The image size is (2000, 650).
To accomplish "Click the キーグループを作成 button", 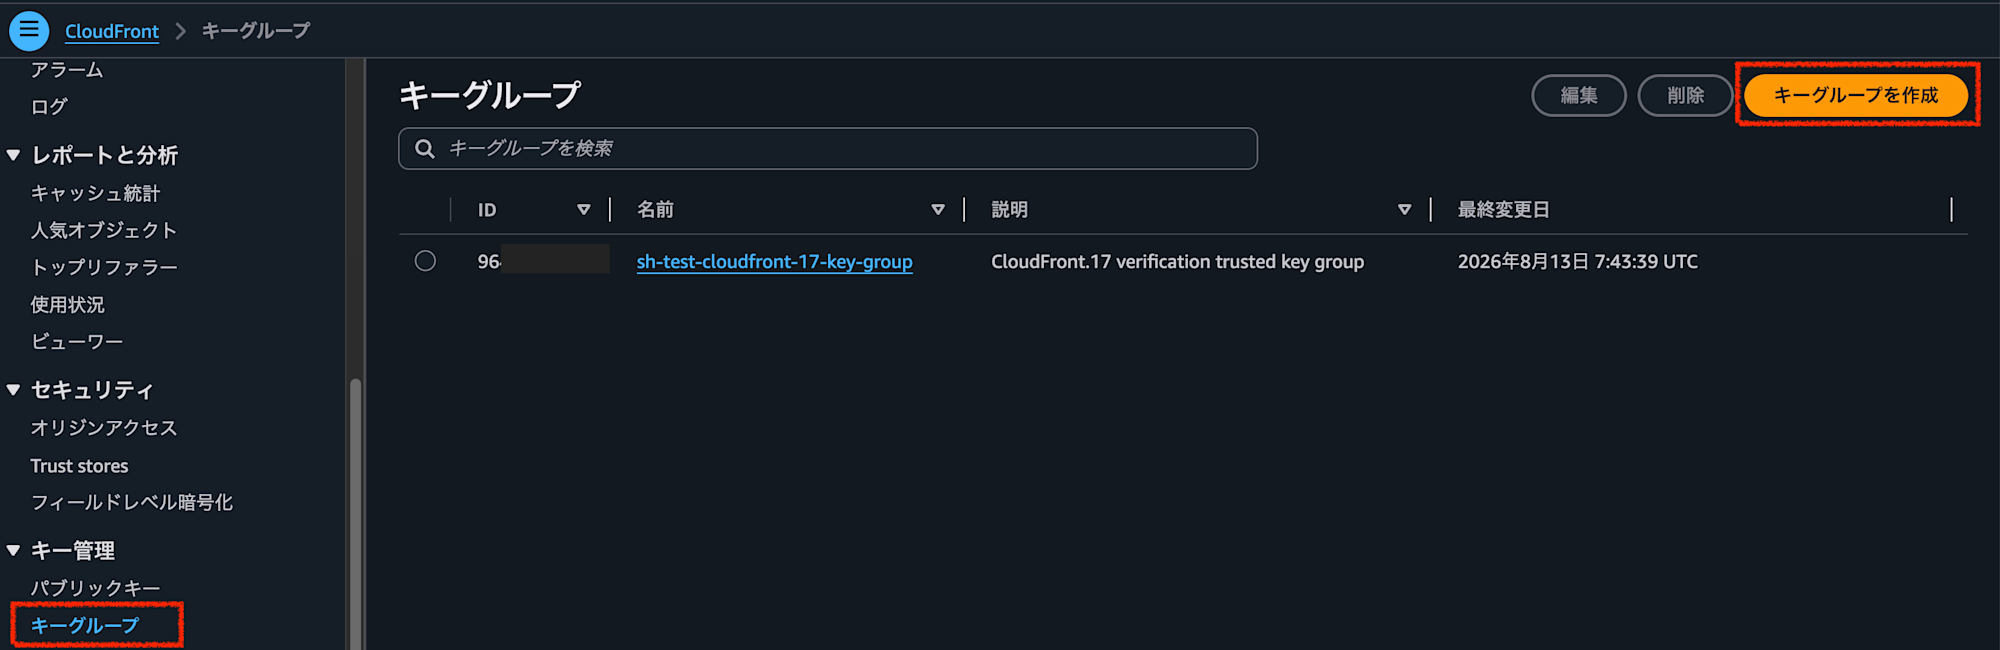I will (1856, 95).
